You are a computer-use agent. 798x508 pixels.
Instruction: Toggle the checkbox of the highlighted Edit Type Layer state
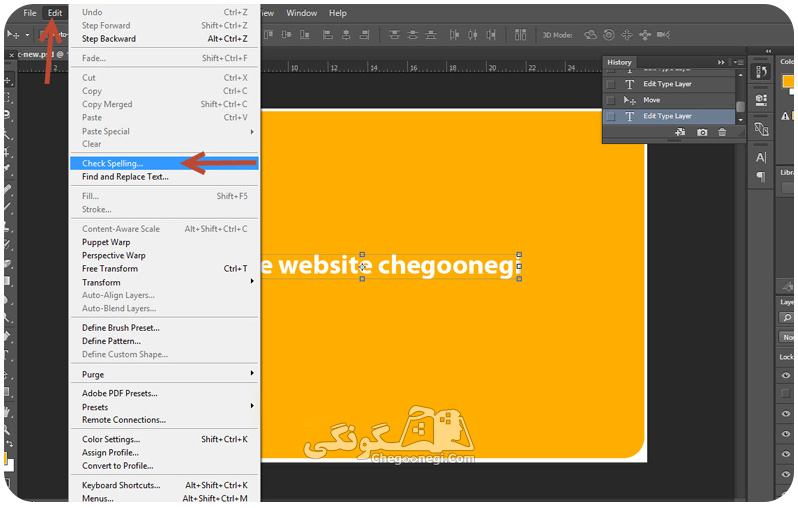pyautogui.click(x=611, y=117)
